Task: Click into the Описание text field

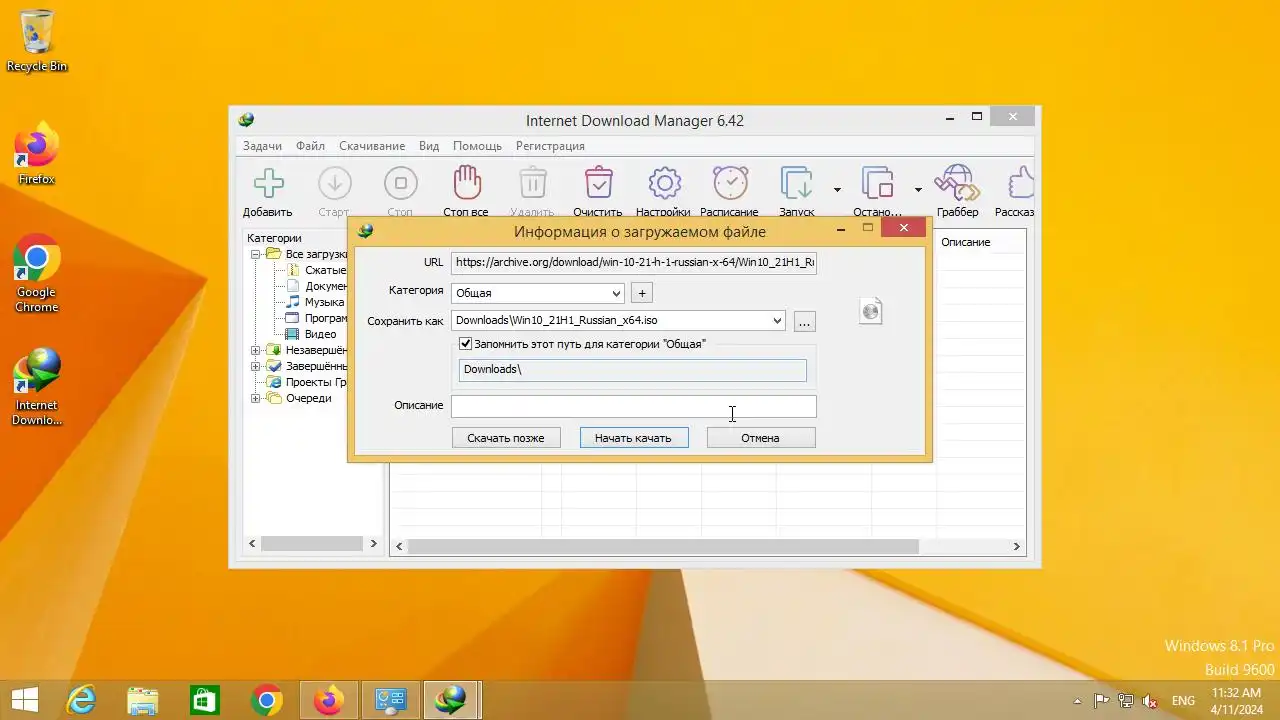Action: [634, 406]
